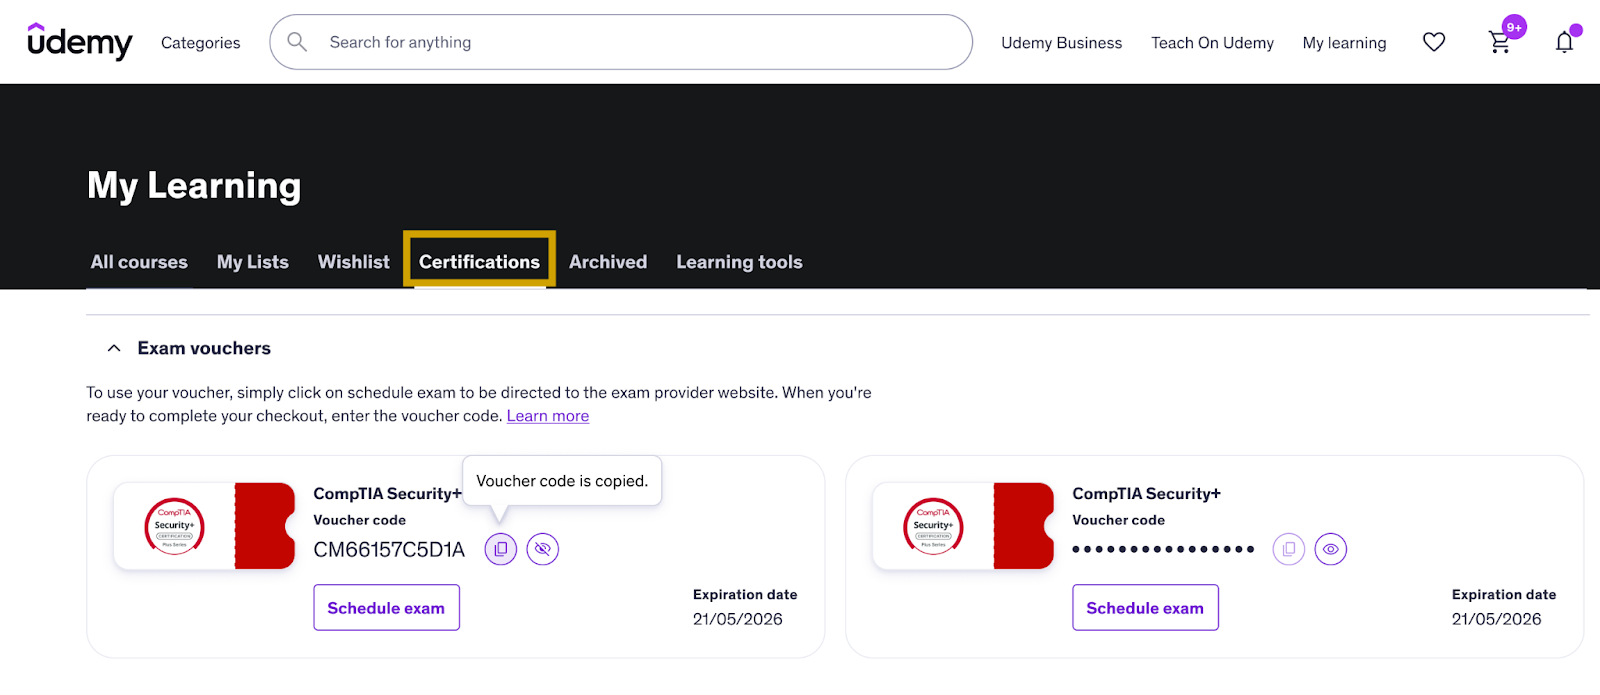
Task: Copy the CM66157C5D1A voucher code
Action: (501, 549)
